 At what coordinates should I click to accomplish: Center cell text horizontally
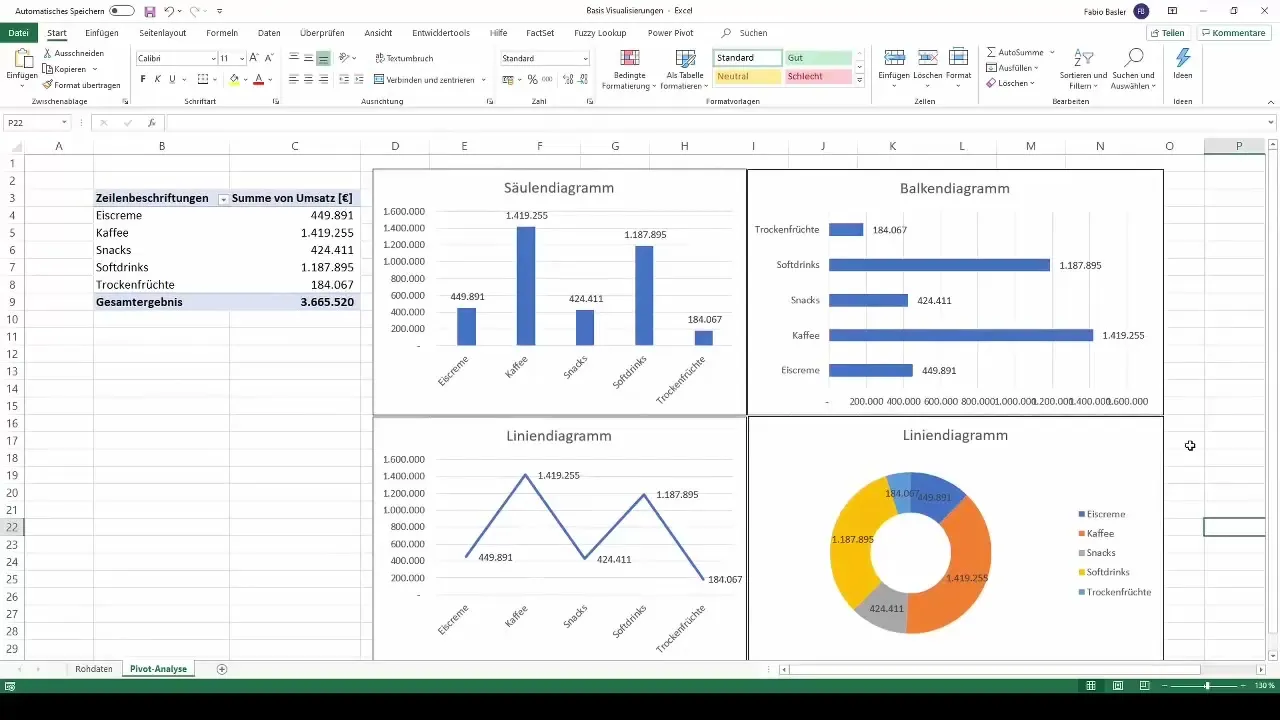pyautogui.click(x=308, y=79)
